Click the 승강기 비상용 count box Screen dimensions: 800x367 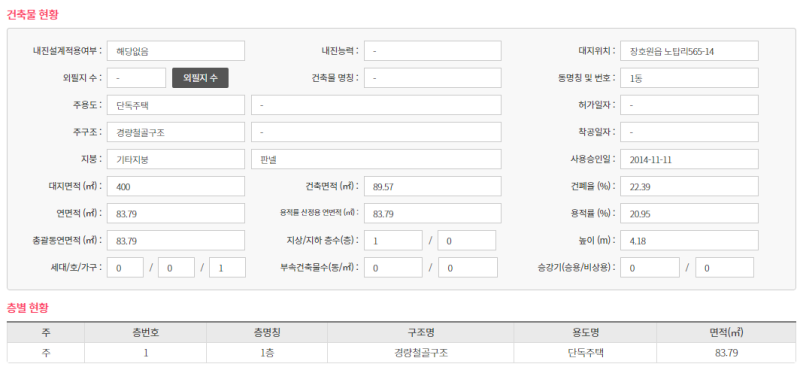[x=724, y=267]
